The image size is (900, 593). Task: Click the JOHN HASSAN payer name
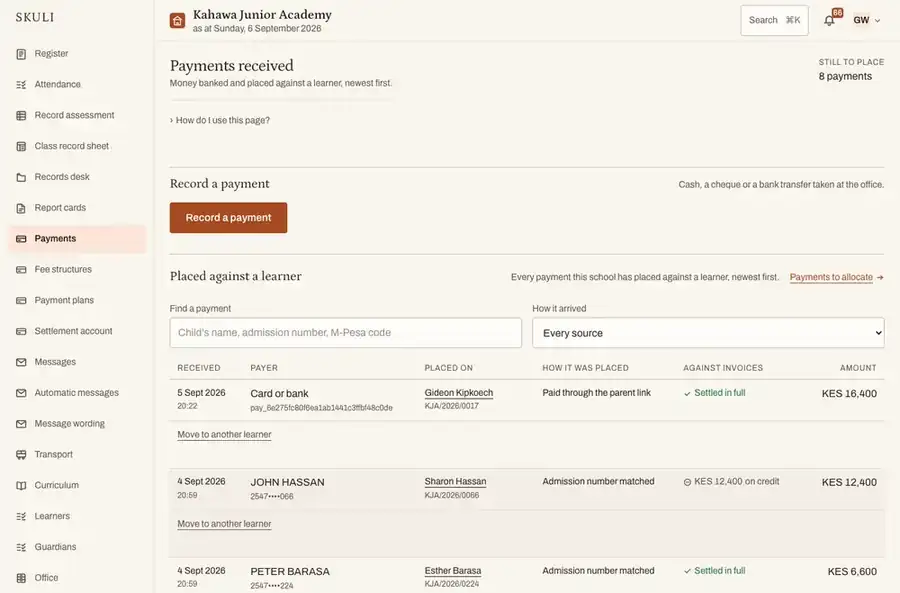click(287, 482)
